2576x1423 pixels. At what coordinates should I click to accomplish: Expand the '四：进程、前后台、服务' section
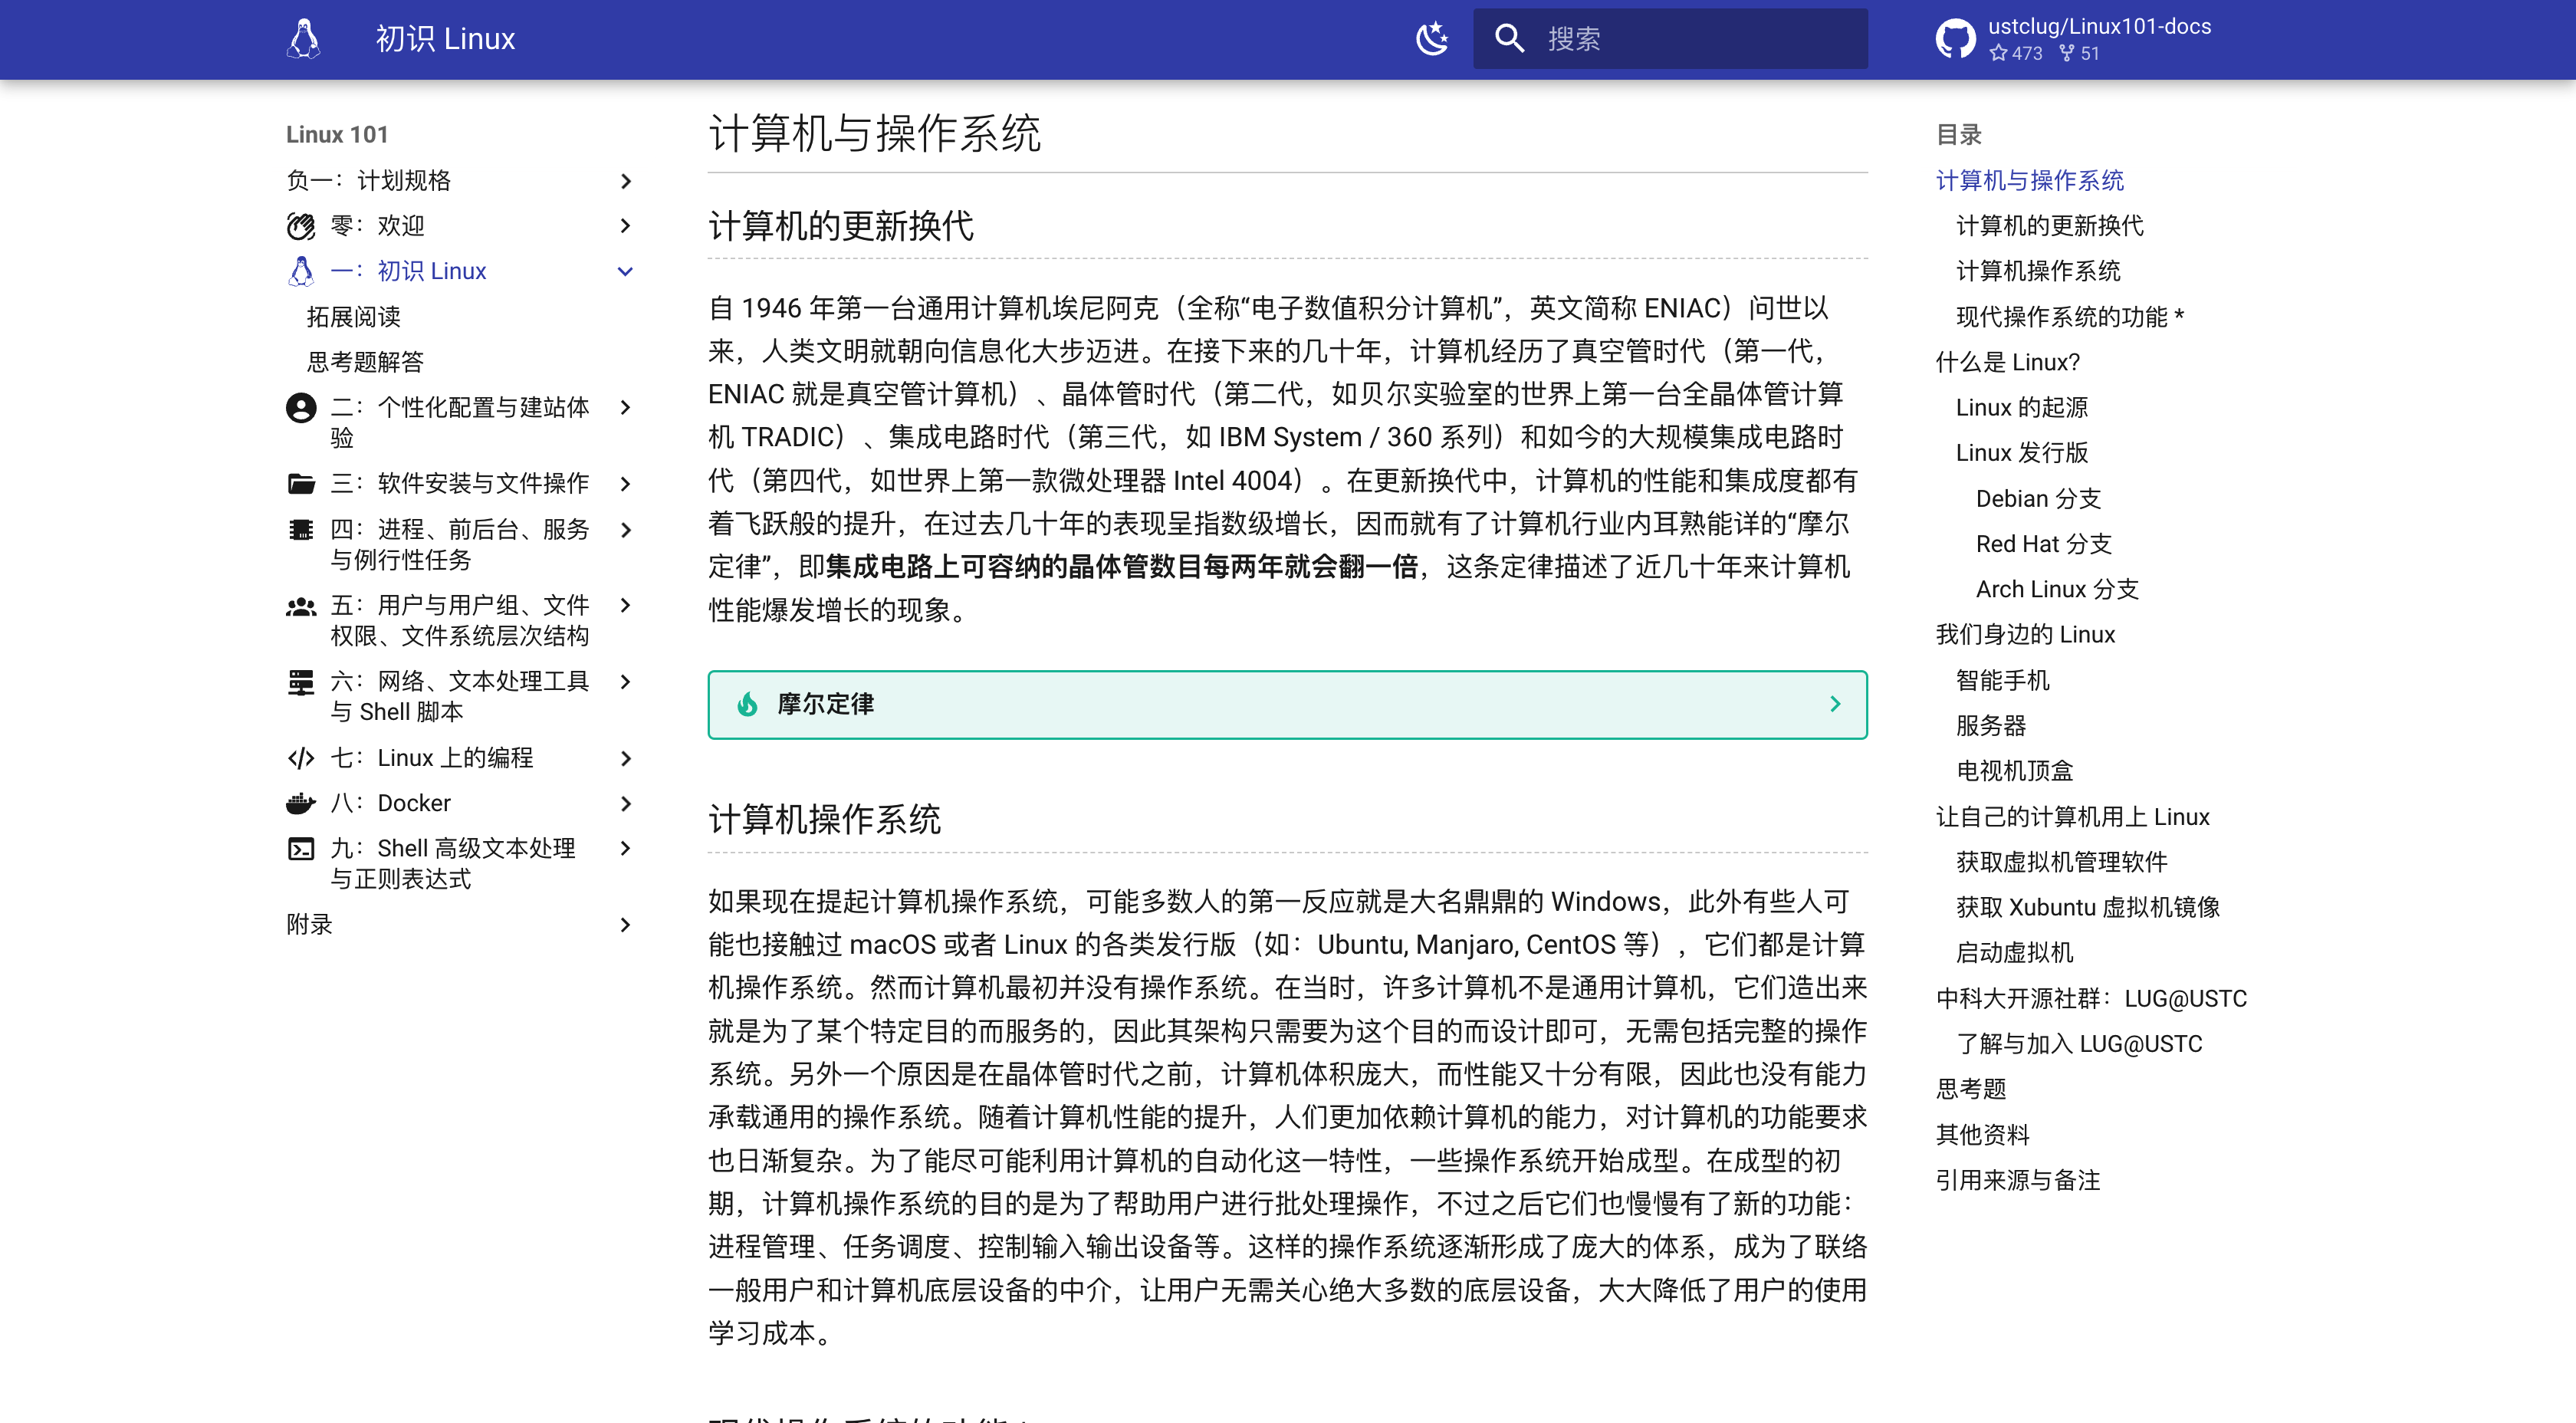pyautogui.click(x=627, y=530)
